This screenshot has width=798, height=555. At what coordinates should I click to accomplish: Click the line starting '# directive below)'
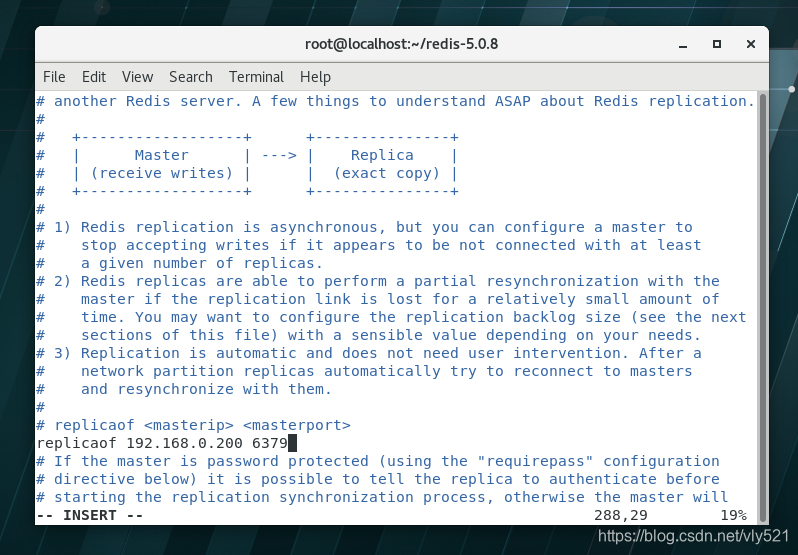[378, 479]
